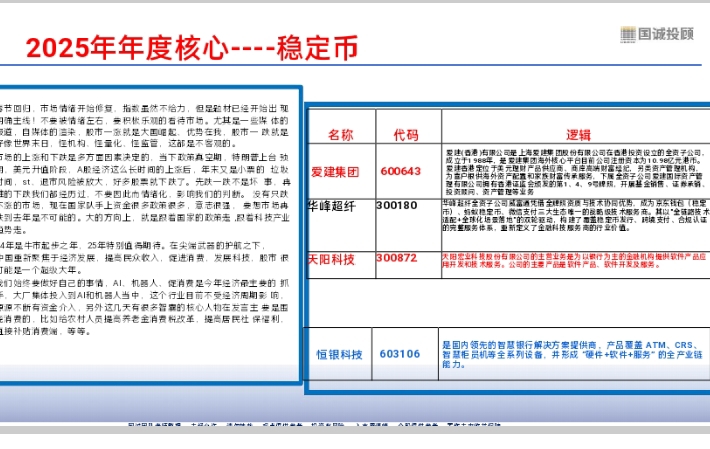Click the 代码 column header
The width and height of the screenshot is (710, 449).
406,135
